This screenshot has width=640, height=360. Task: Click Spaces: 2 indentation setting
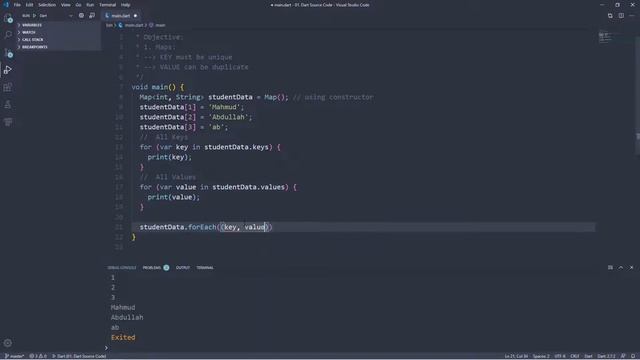541,356
